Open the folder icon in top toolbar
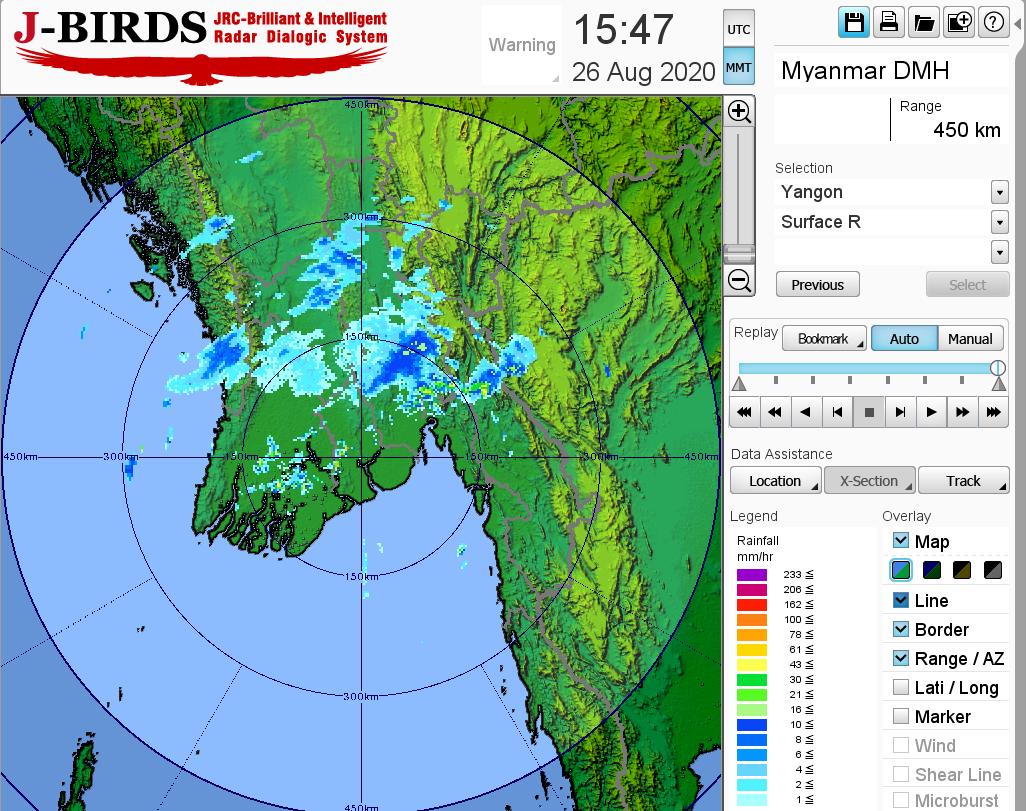 point(923,23)
